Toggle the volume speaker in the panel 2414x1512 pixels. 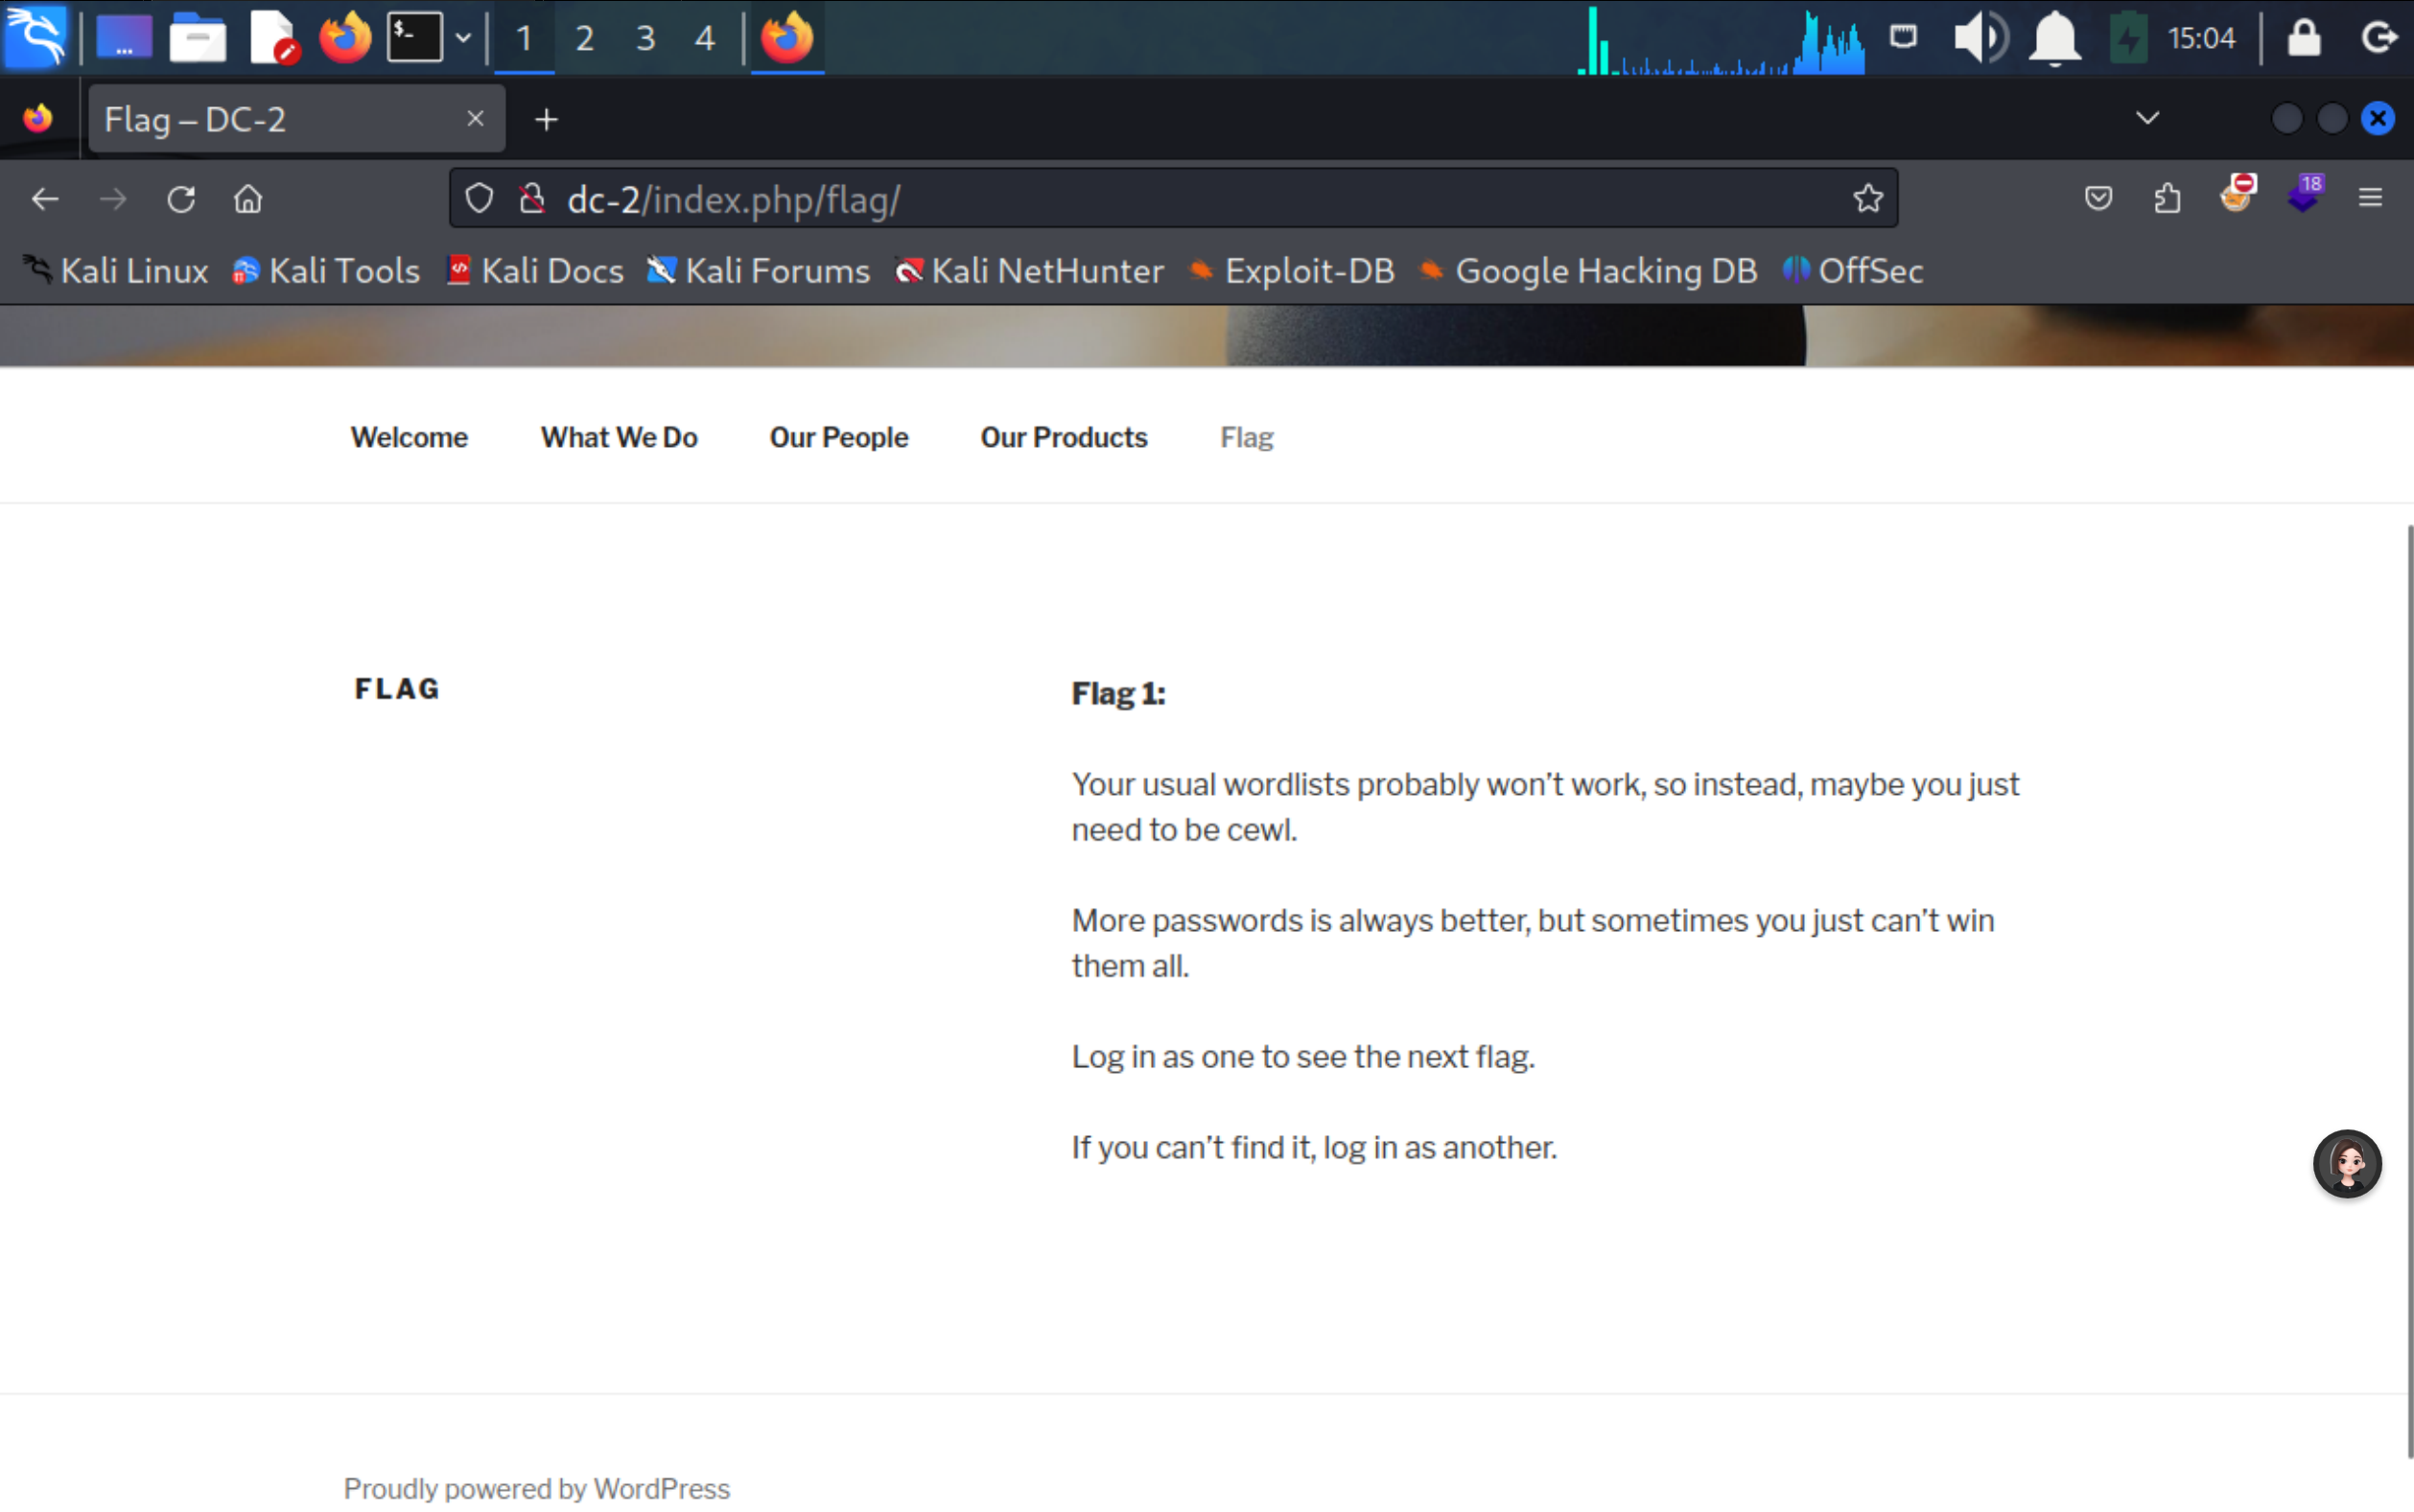1979,38
